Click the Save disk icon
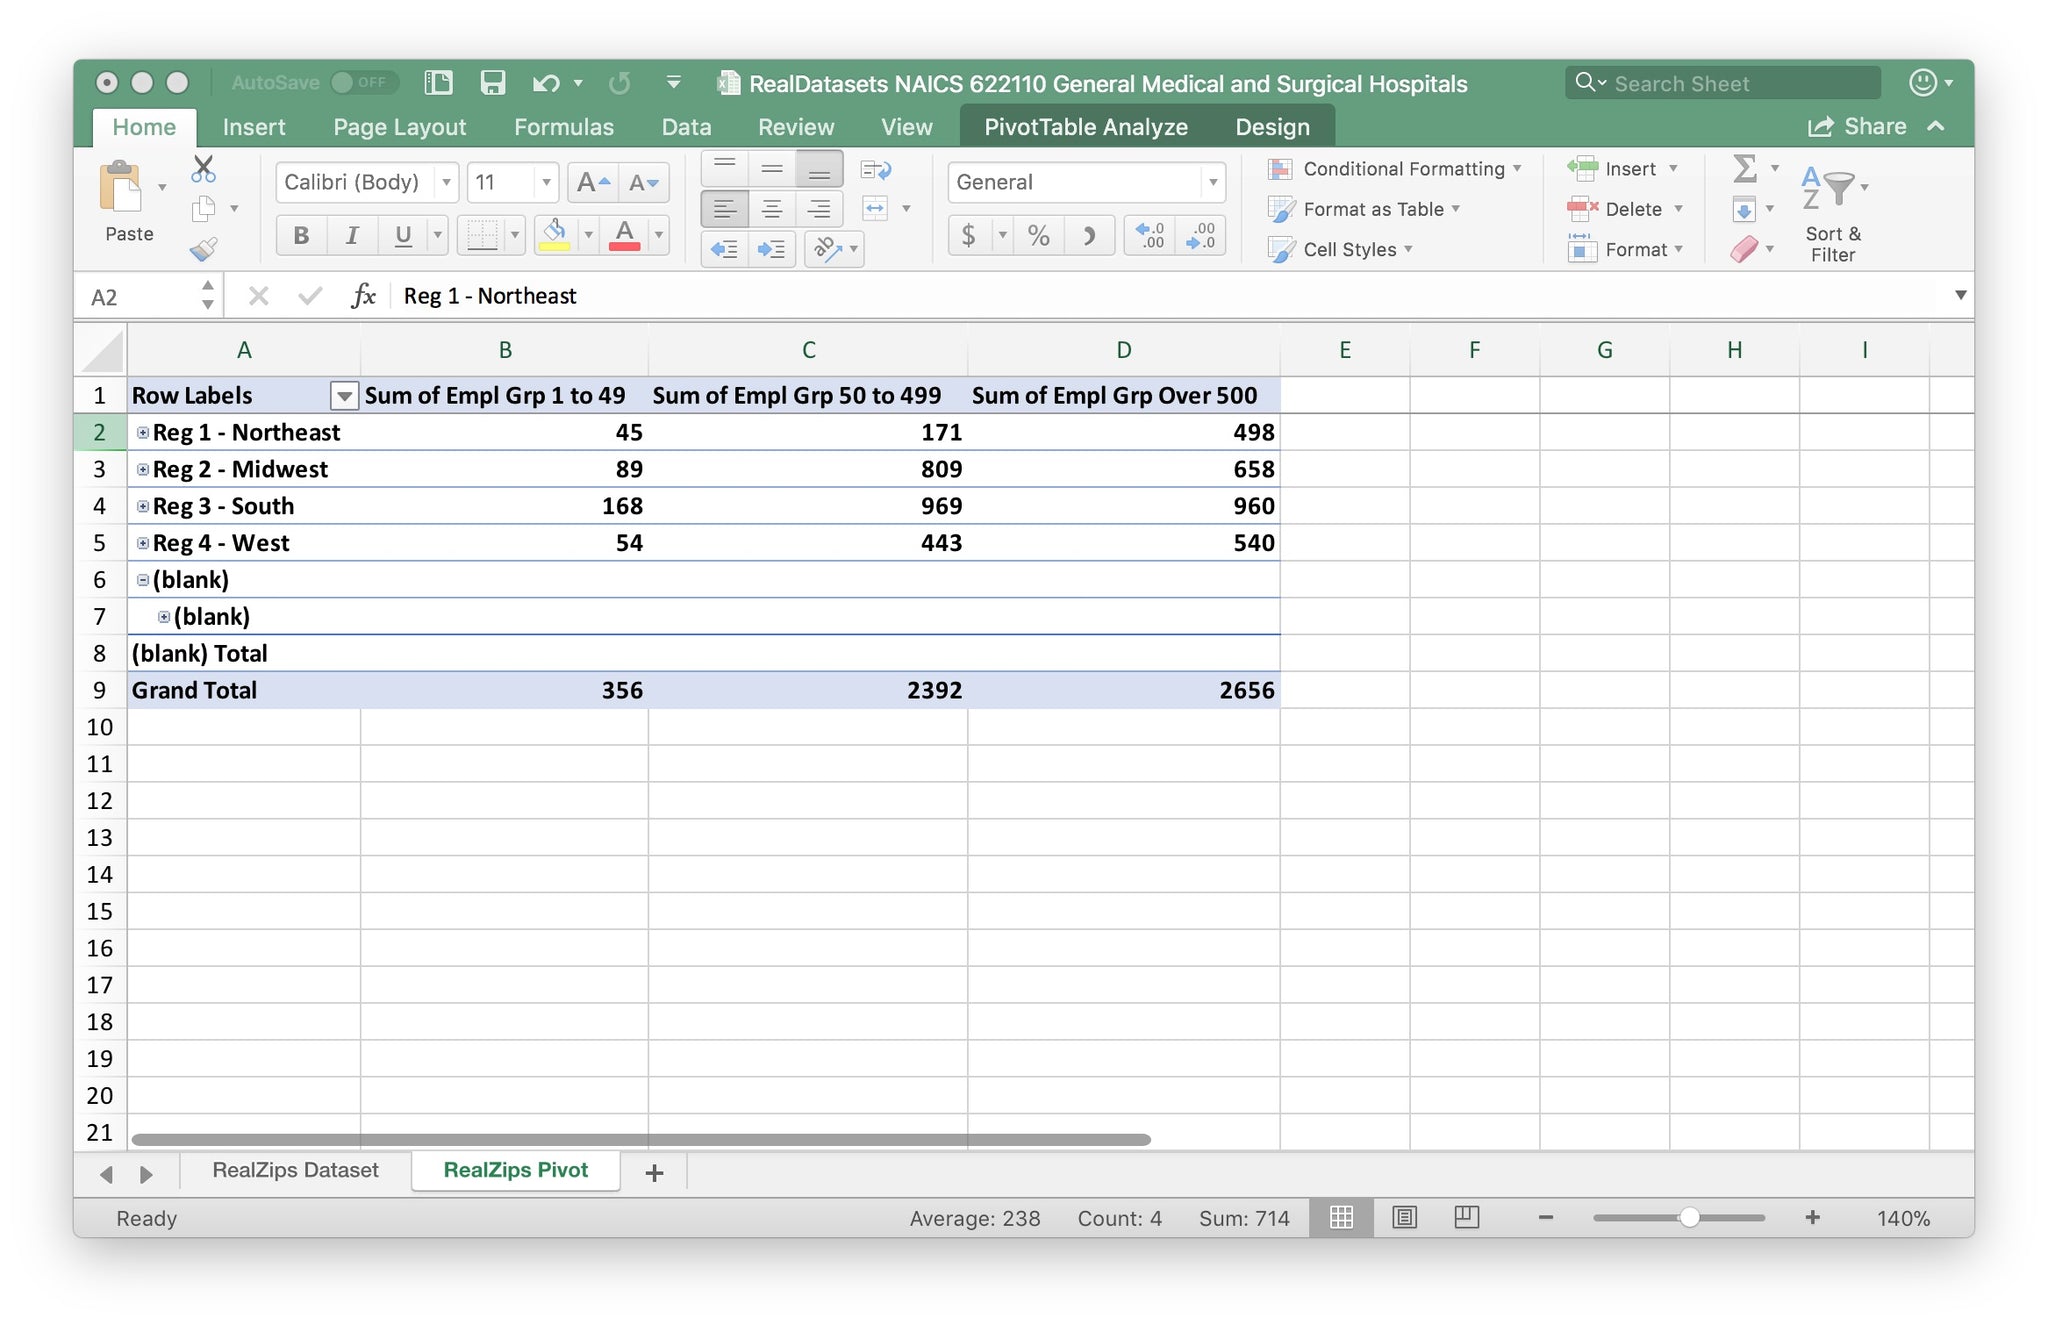 coord(492,83)
